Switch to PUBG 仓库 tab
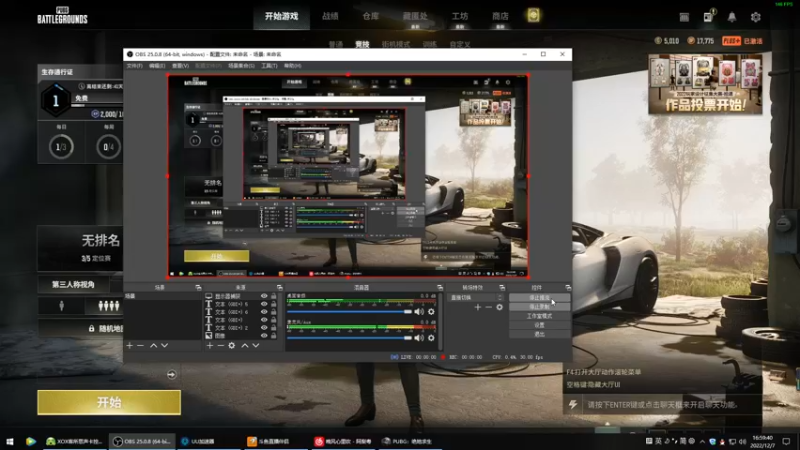This screenshot has width=800, height=450. pyautogui.click(x=370, y=16)
